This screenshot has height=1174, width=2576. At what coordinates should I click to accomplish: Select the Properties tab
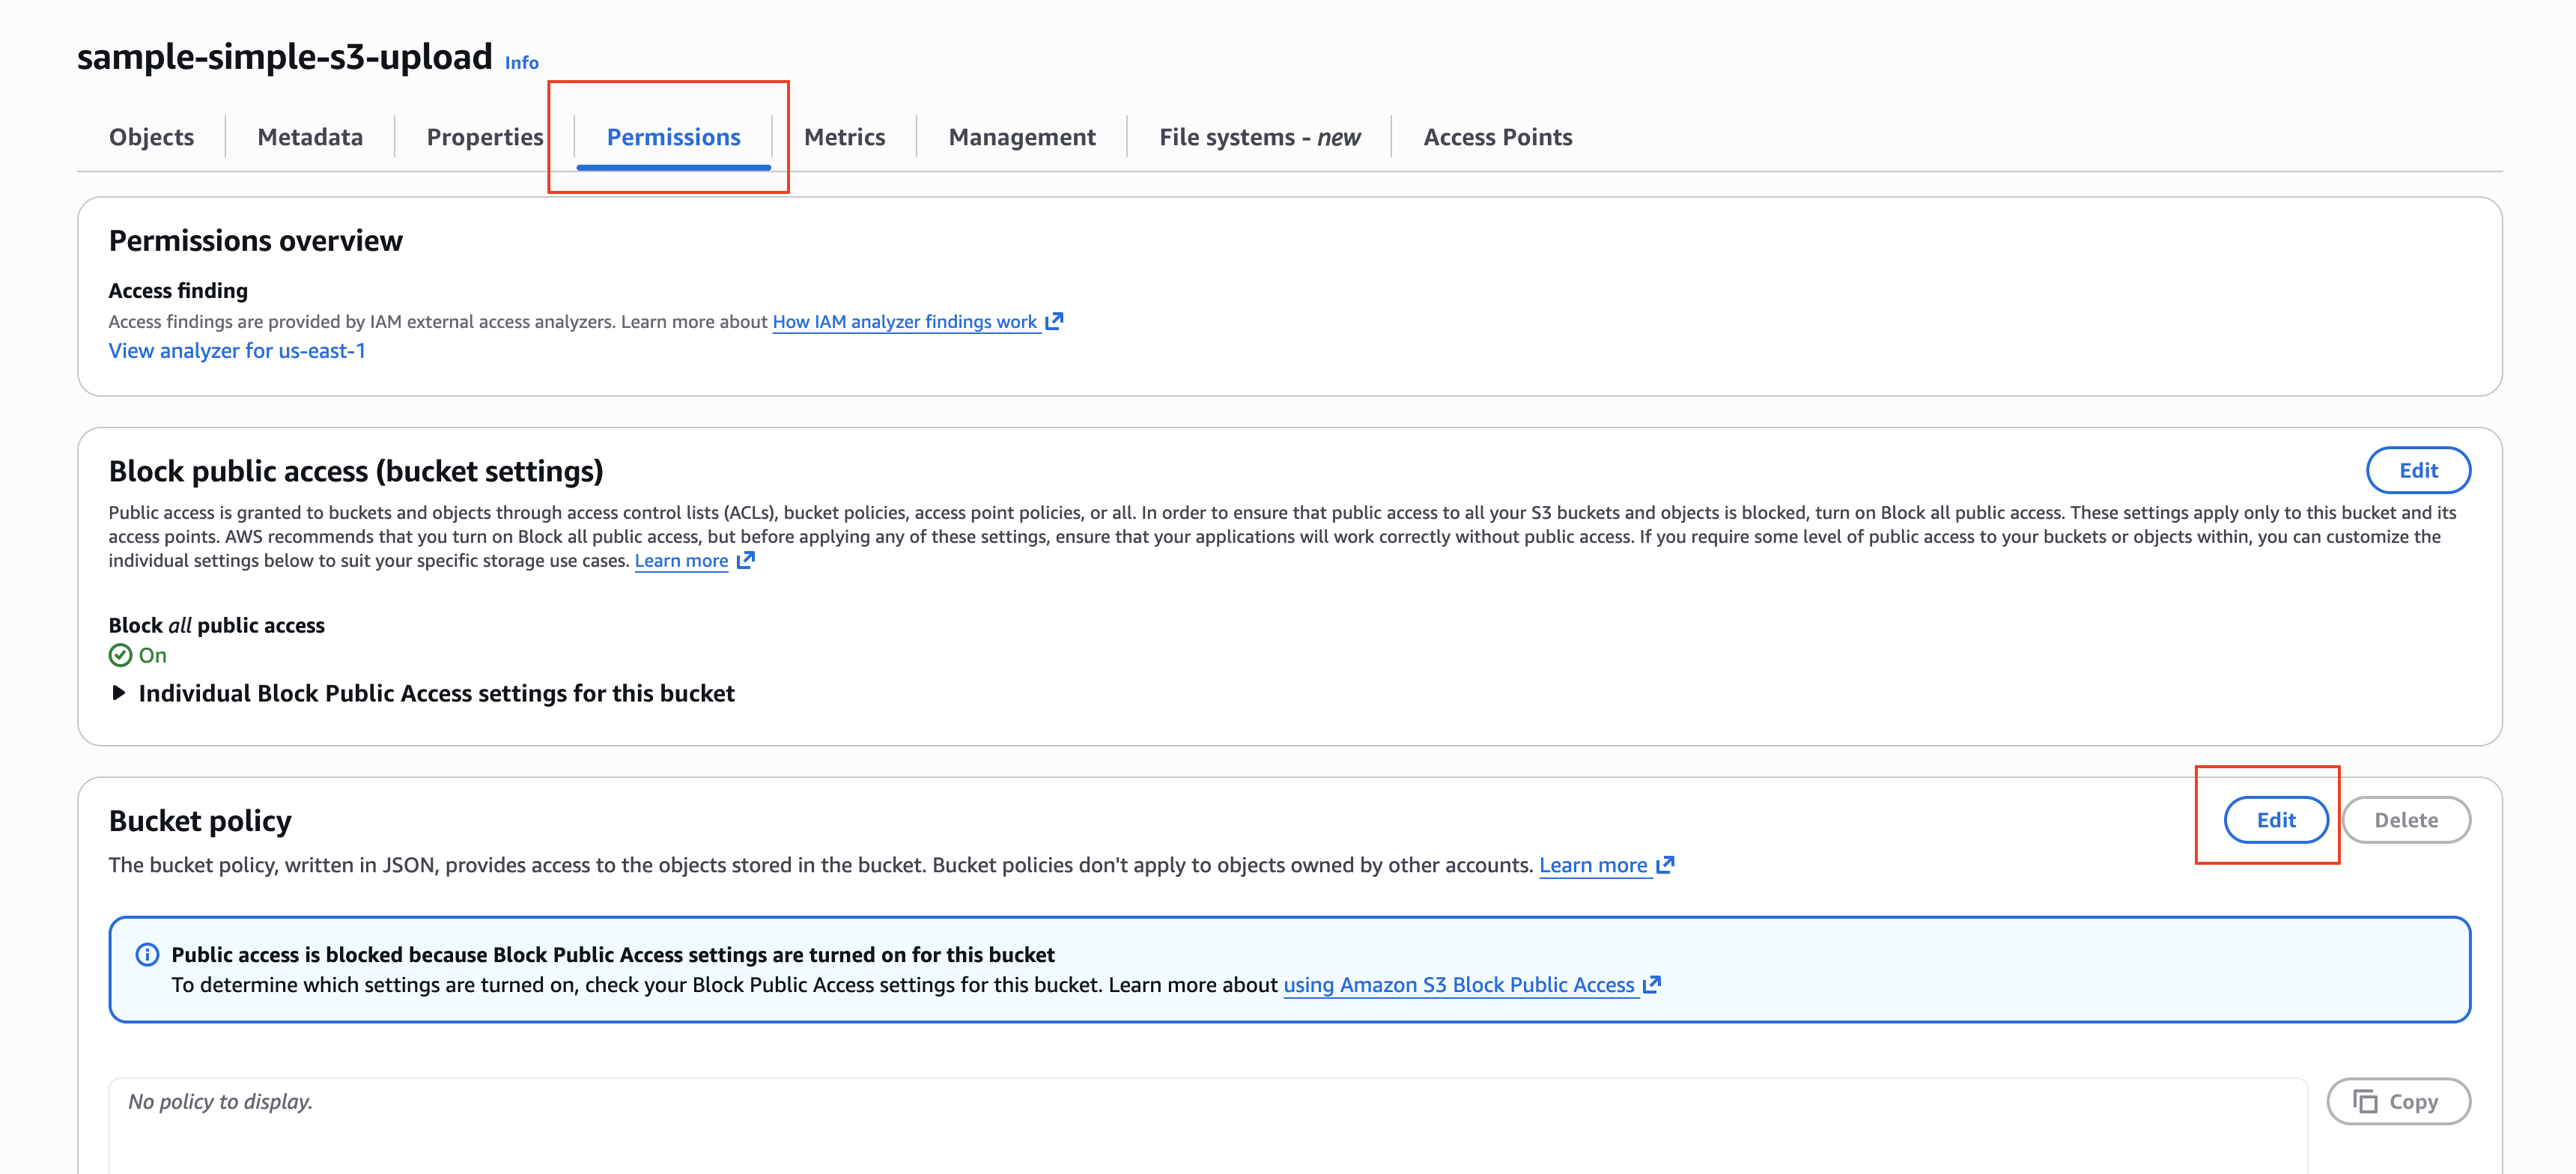485,137
